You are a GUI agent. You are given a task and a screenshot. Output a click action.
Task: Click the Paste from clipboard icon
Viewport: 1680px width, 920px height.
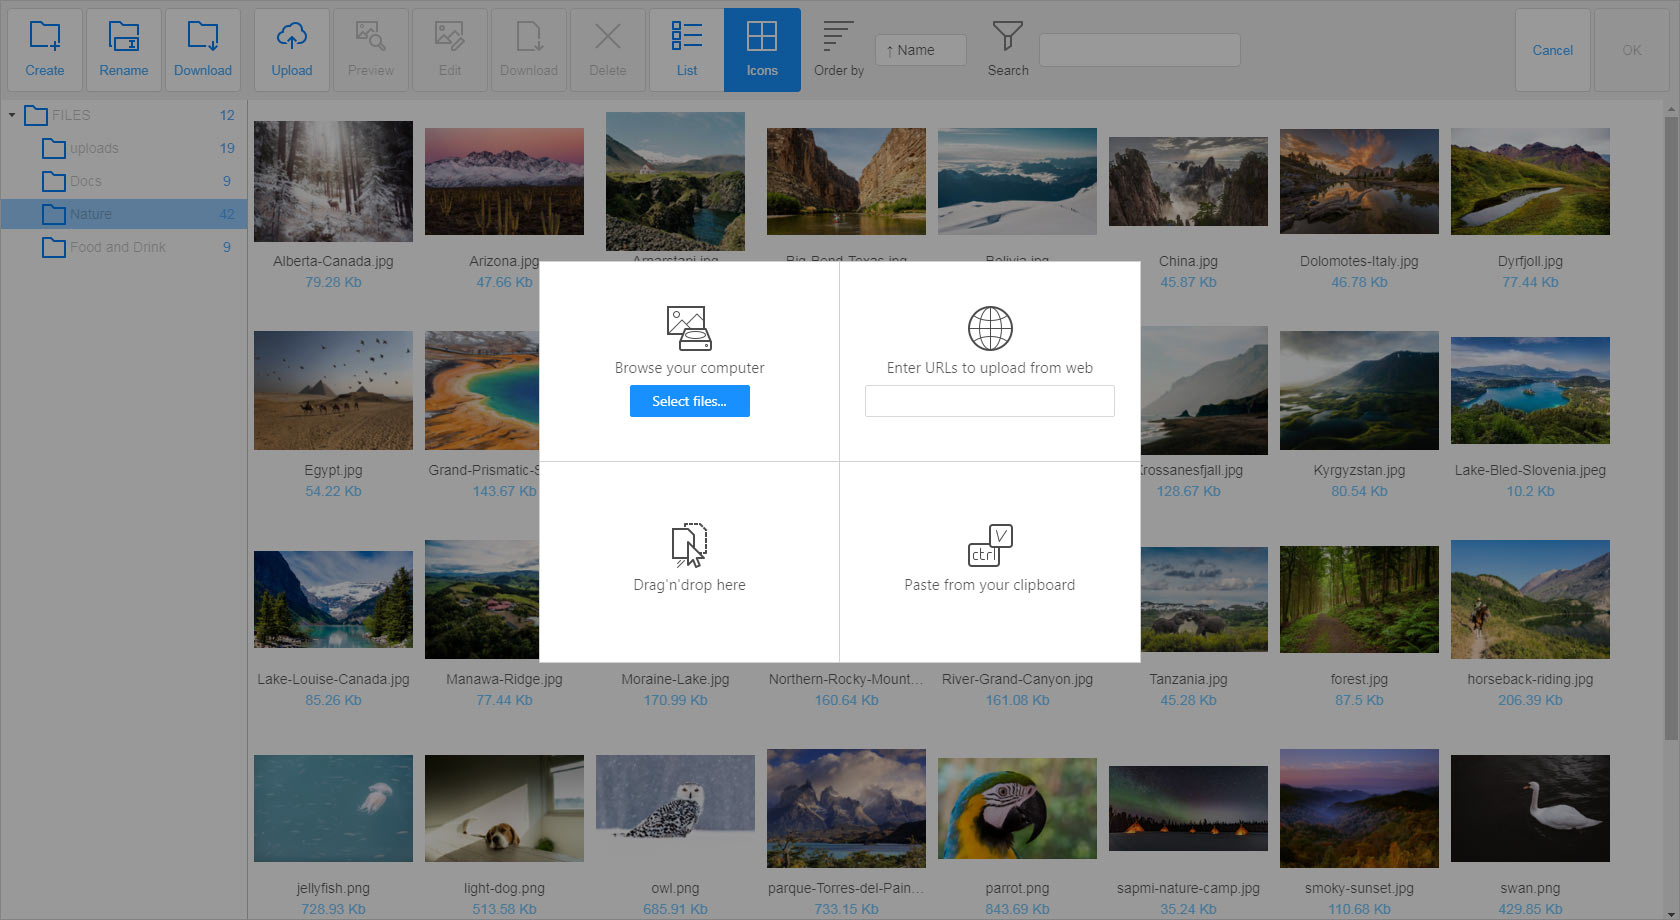point(990,545)
